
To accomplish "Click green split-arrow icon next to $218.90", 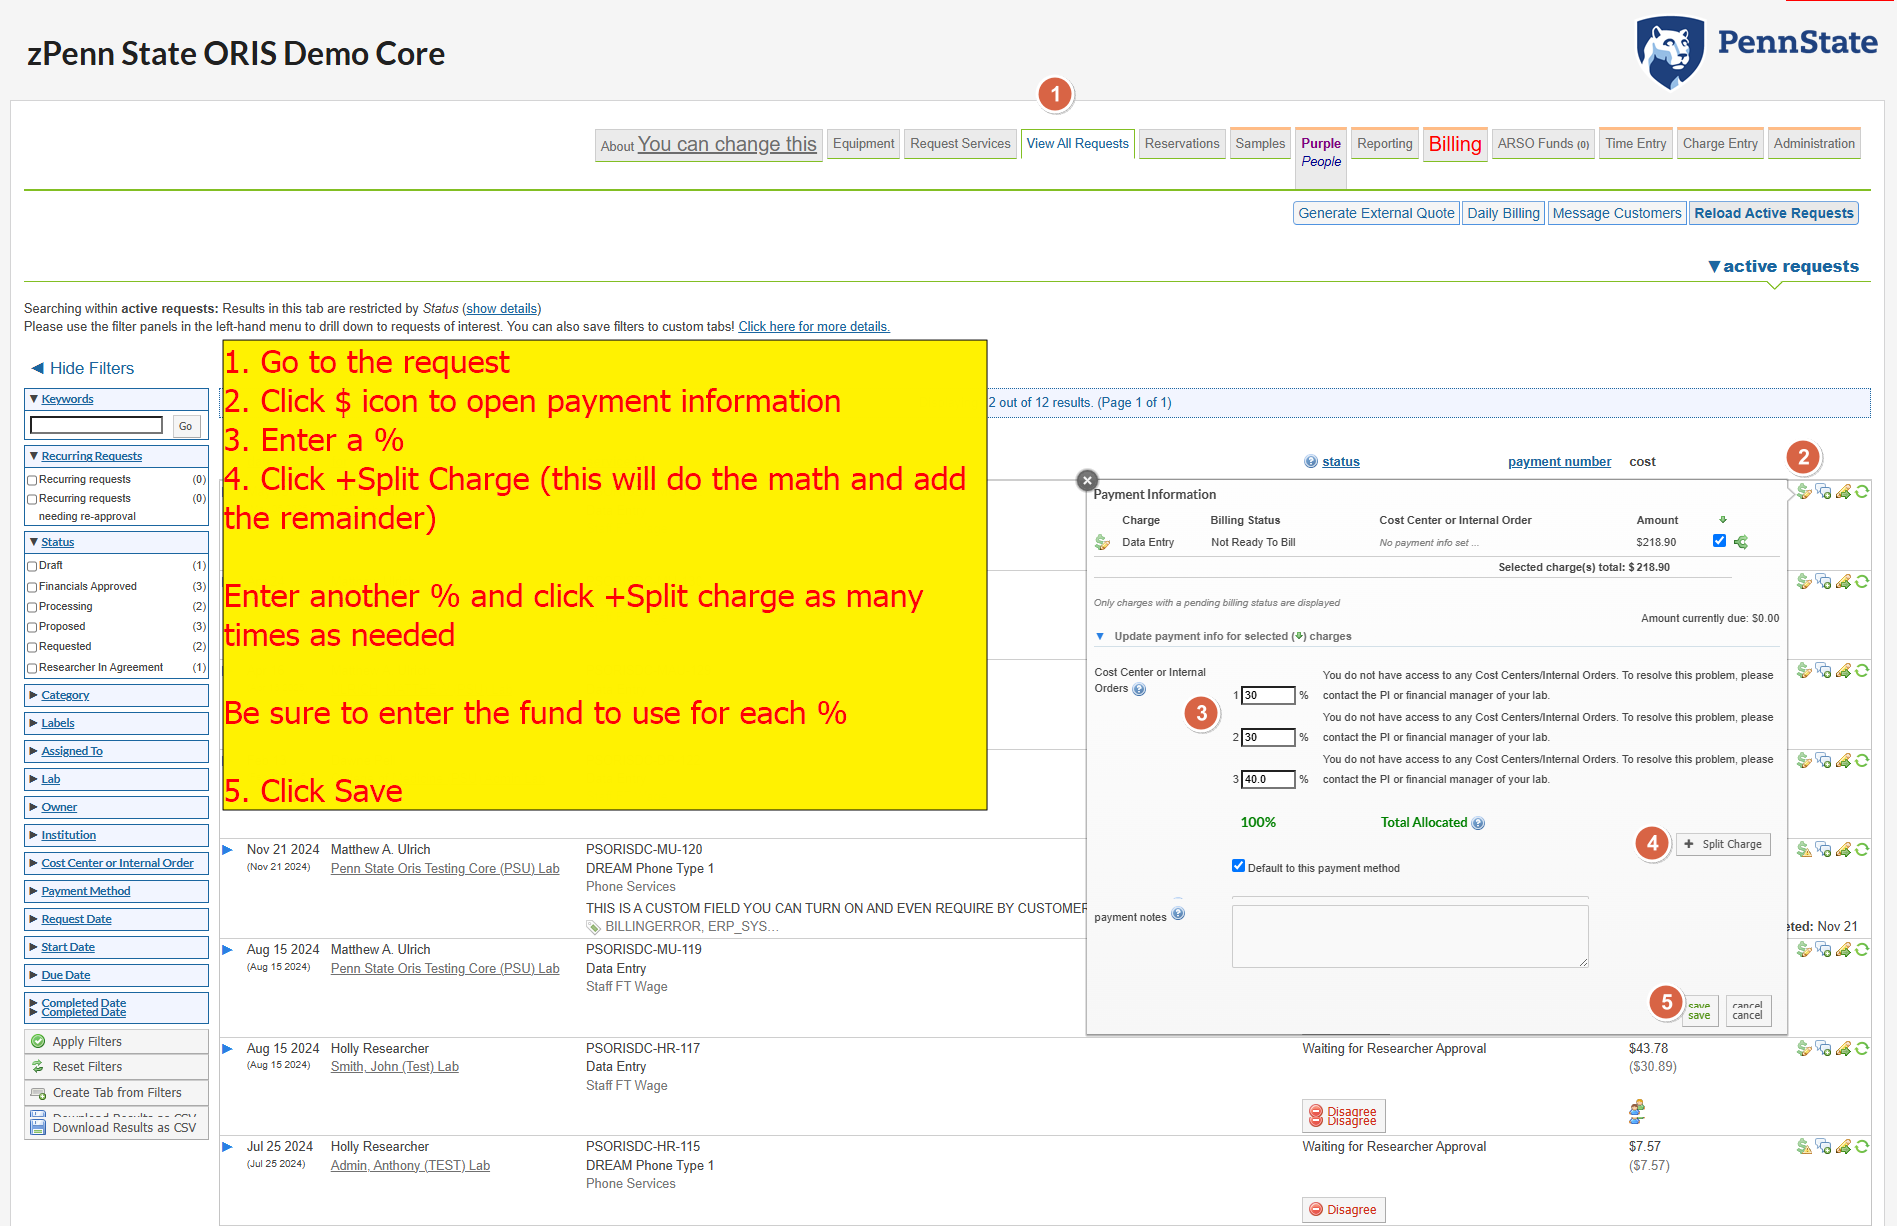I will (1741, 542).
